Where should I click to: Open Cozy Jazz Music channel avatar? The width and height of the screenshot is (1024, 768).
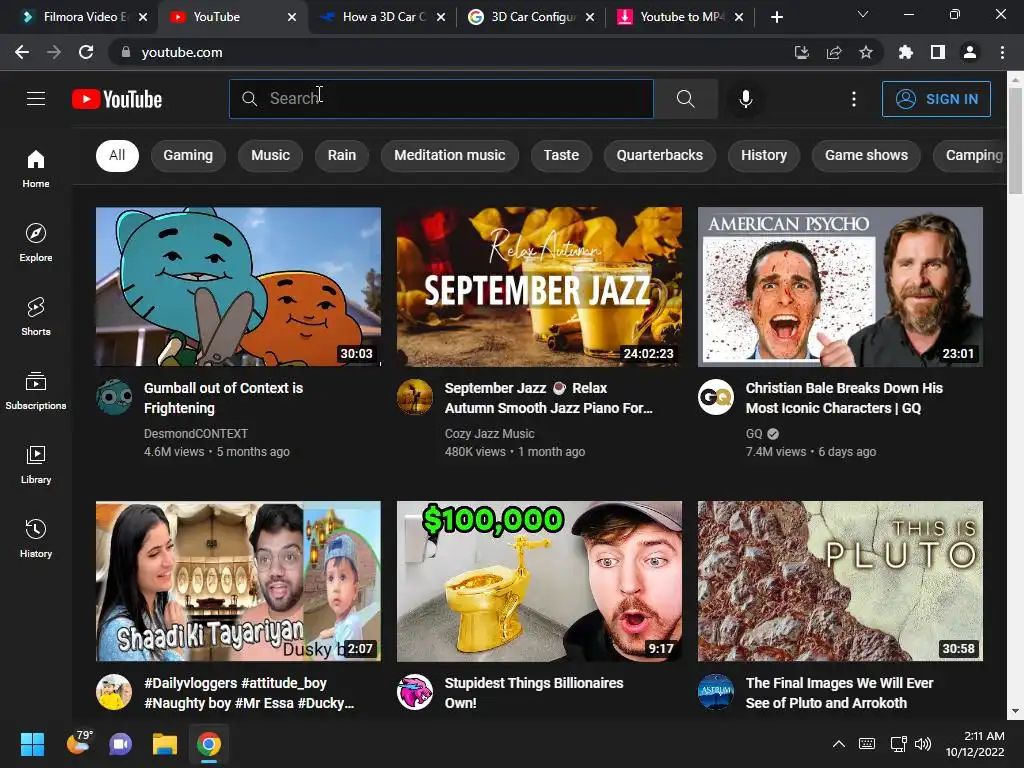coord(415,396)
